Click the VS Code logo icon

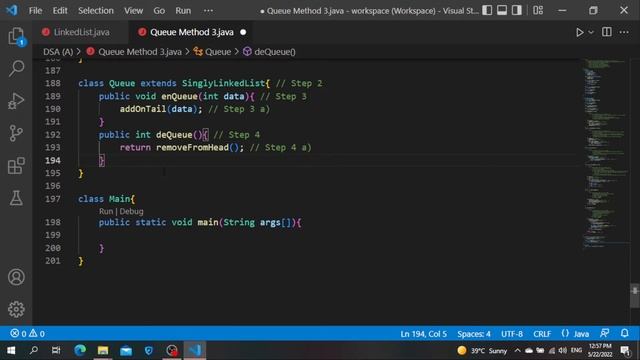(x=12, y=10)
